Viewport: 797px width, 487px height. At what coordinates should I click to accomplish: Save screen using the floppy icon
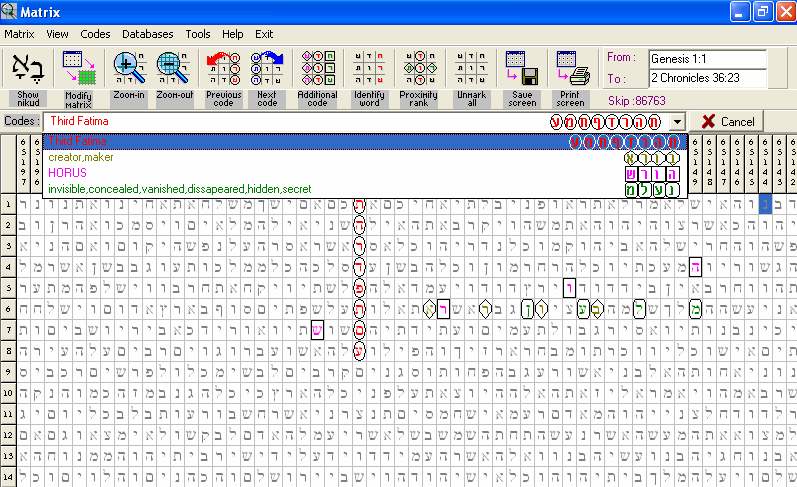521,68
